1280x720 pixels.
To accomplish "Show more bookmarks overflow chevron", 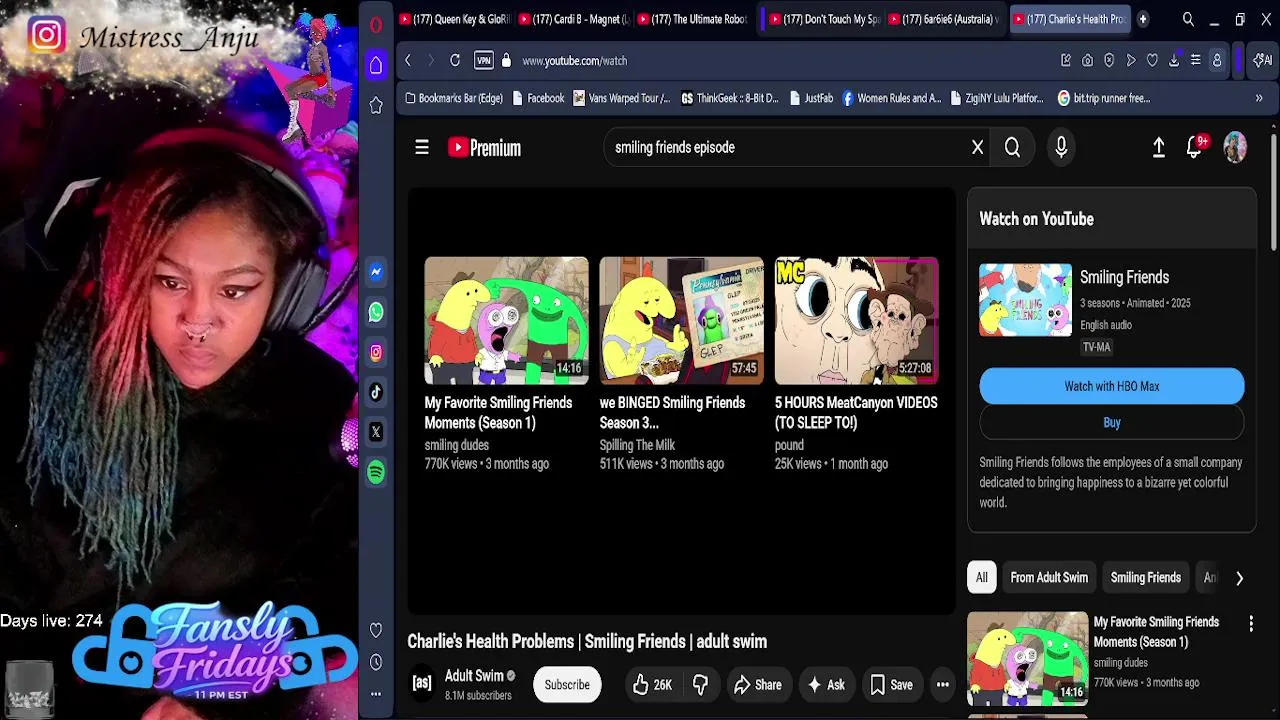I will [1259, 98].
